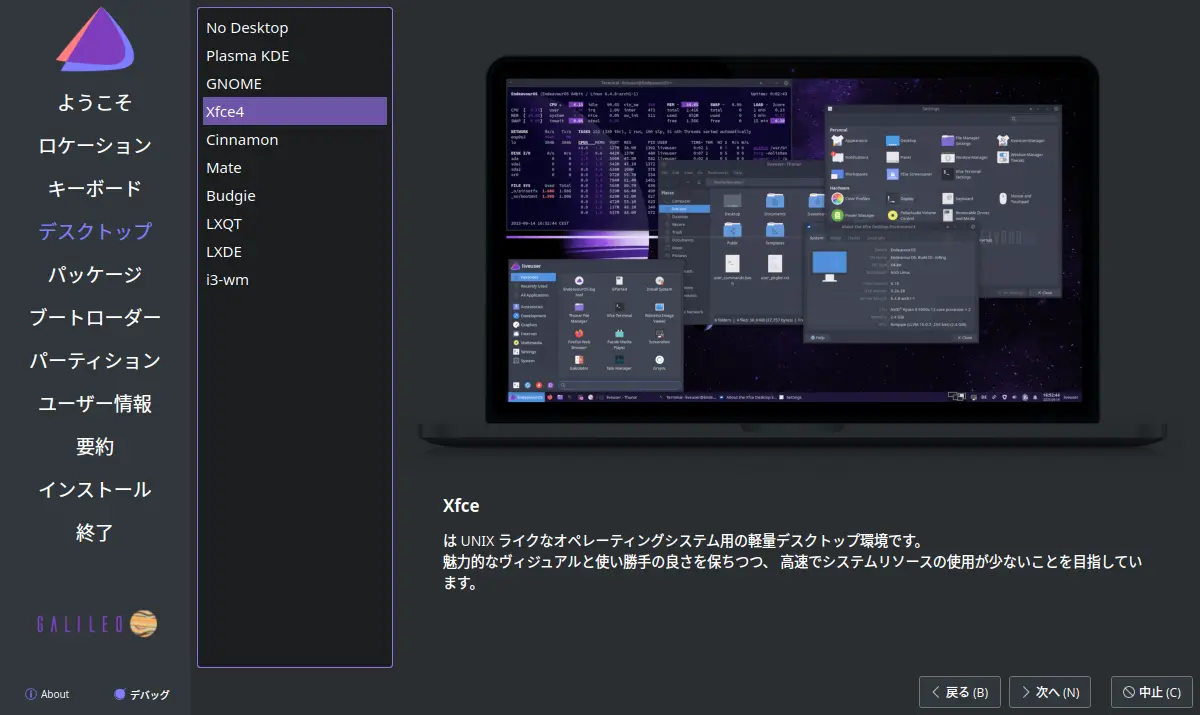The image size is (1200, 715).
Task: Open the ようこそ welcome step
Action: (x=95, y=102)
